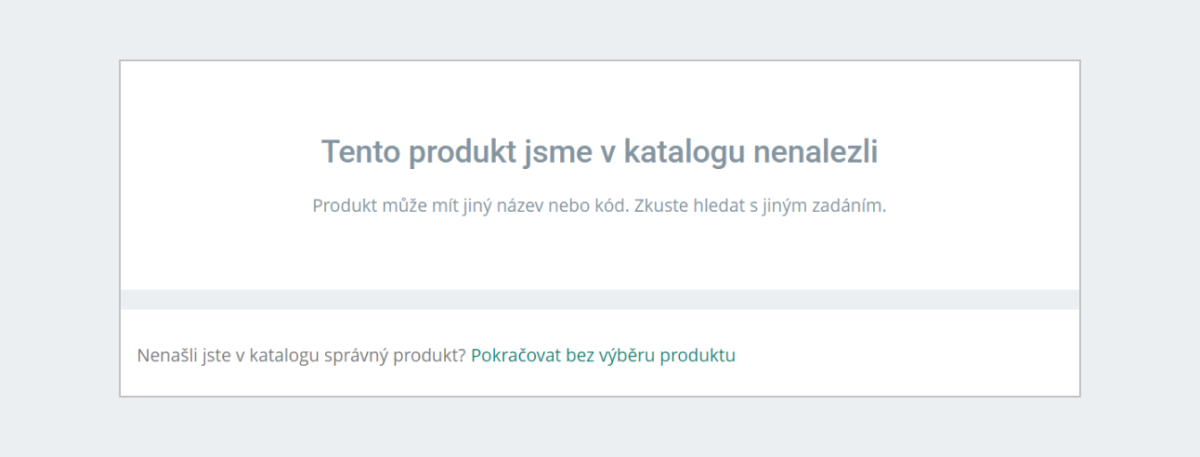This screenshot has width=1200, height=457.
Task: Click the word "Nenašli" in the bottom panel
Action: coord(164,355)
